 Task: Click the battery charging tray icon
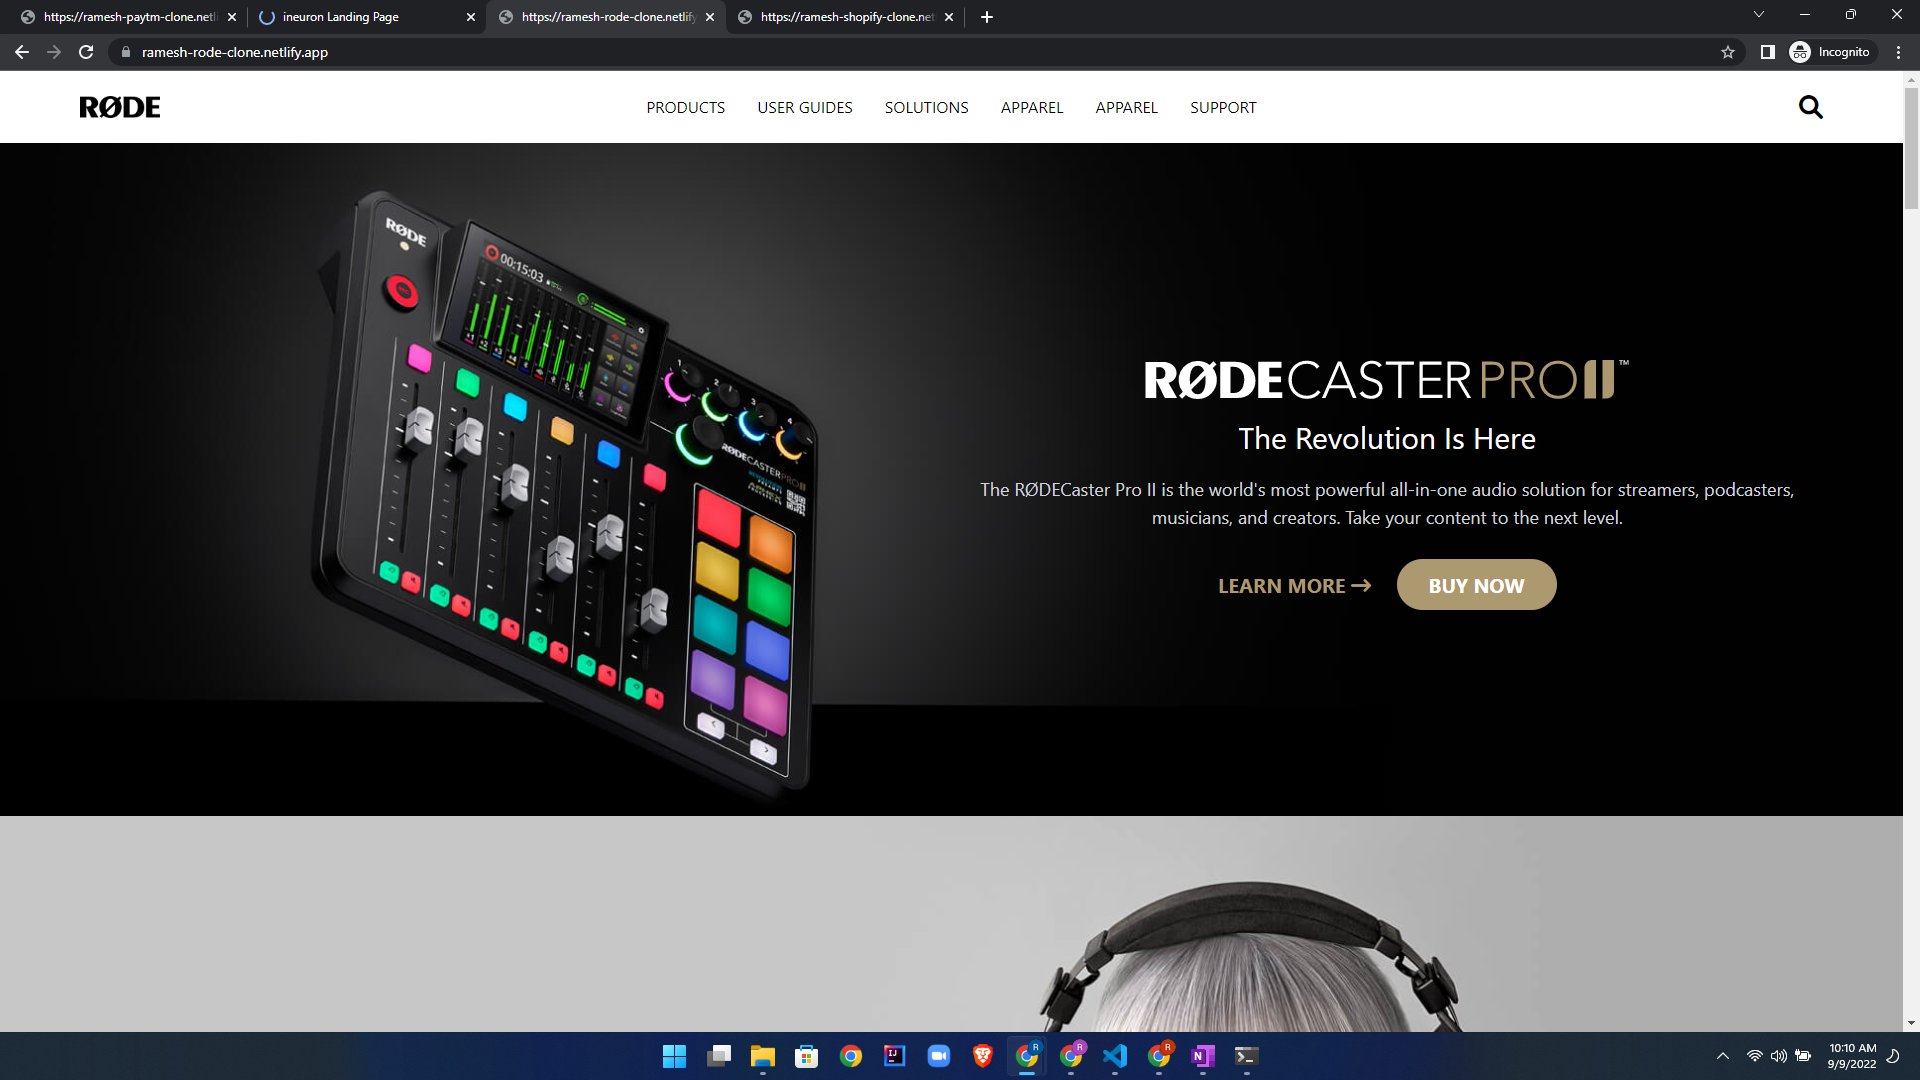click(x=1803, y=1056)
